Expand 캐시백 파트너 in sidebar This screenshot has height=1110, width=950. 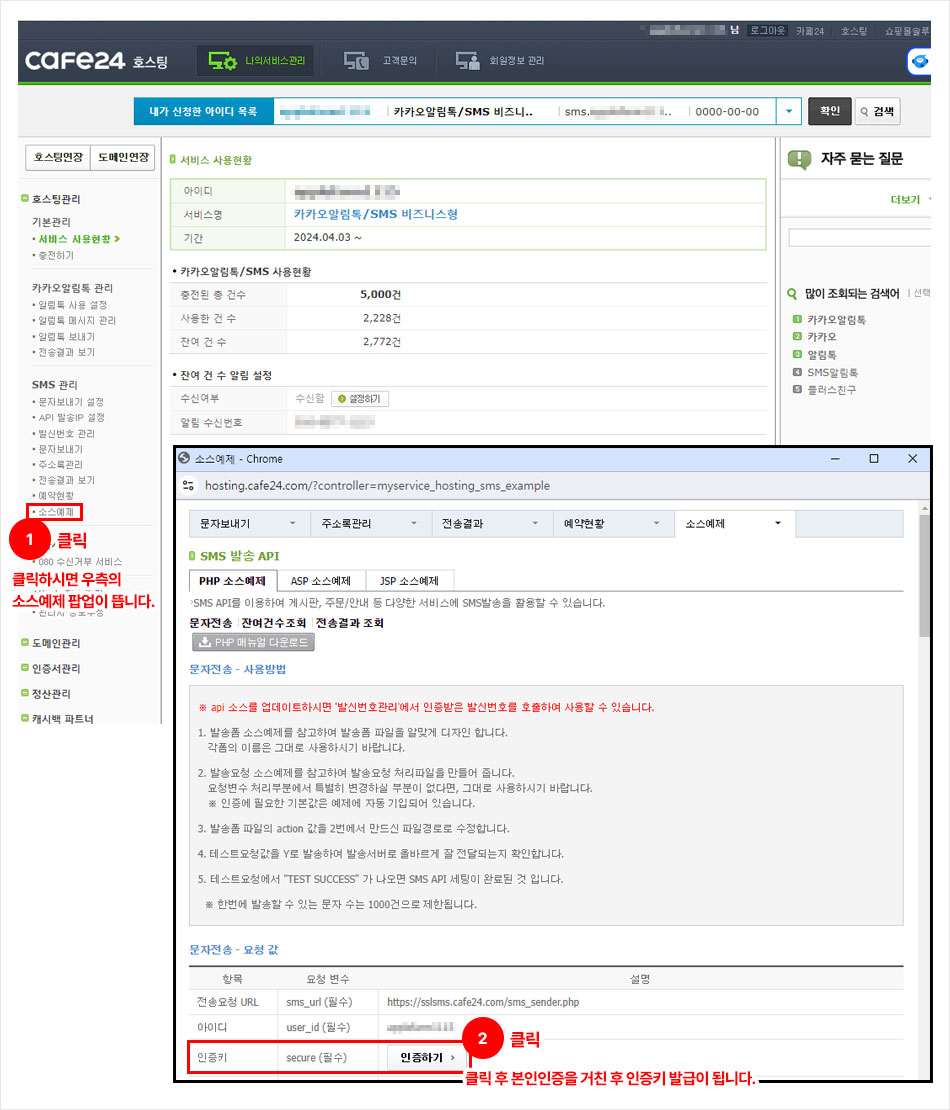pos(57,719)
